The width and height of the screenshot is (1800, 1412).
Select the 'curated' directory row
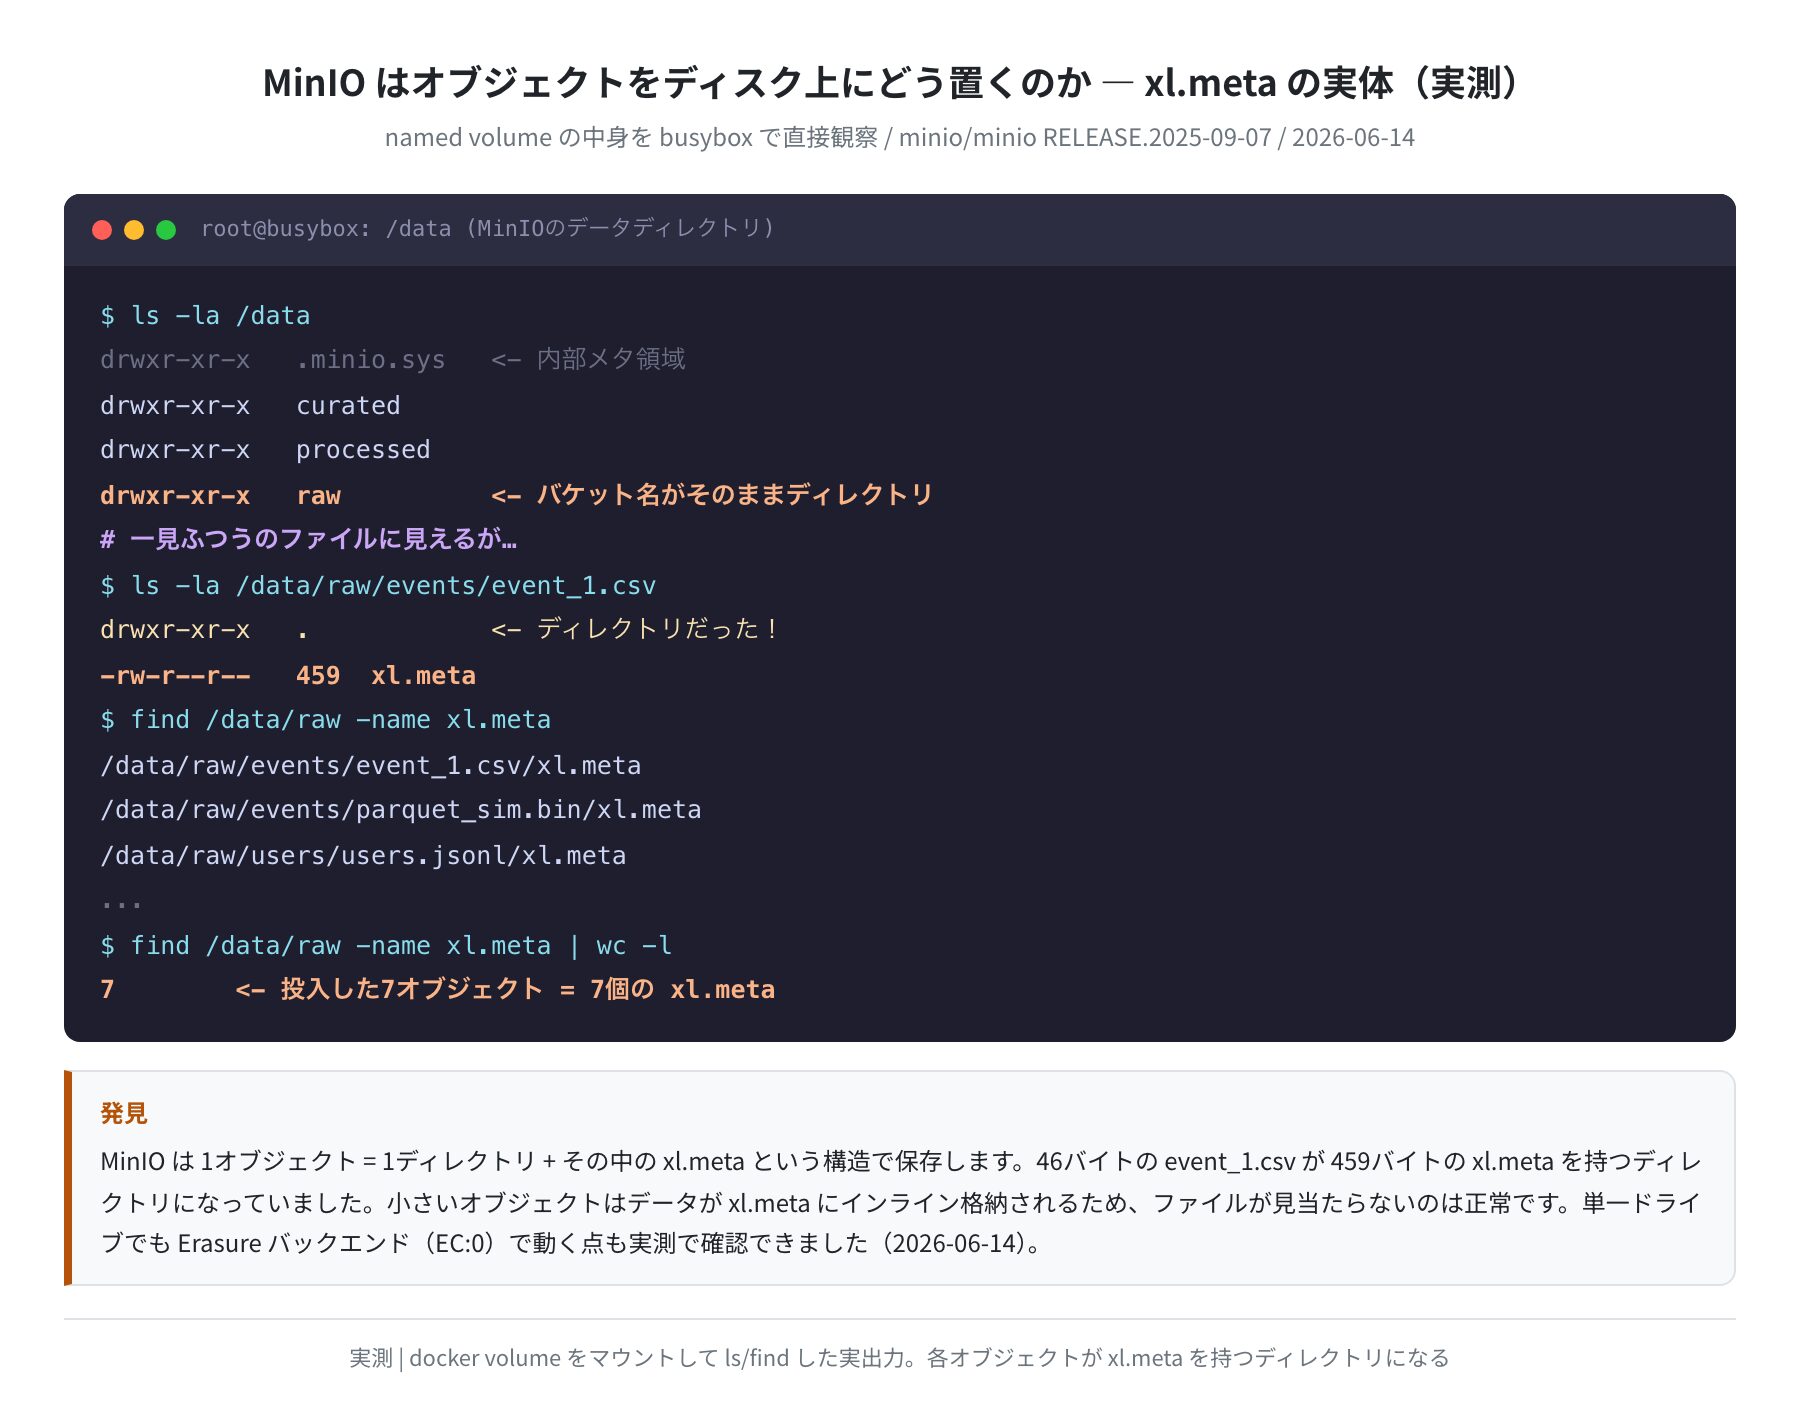250,405
